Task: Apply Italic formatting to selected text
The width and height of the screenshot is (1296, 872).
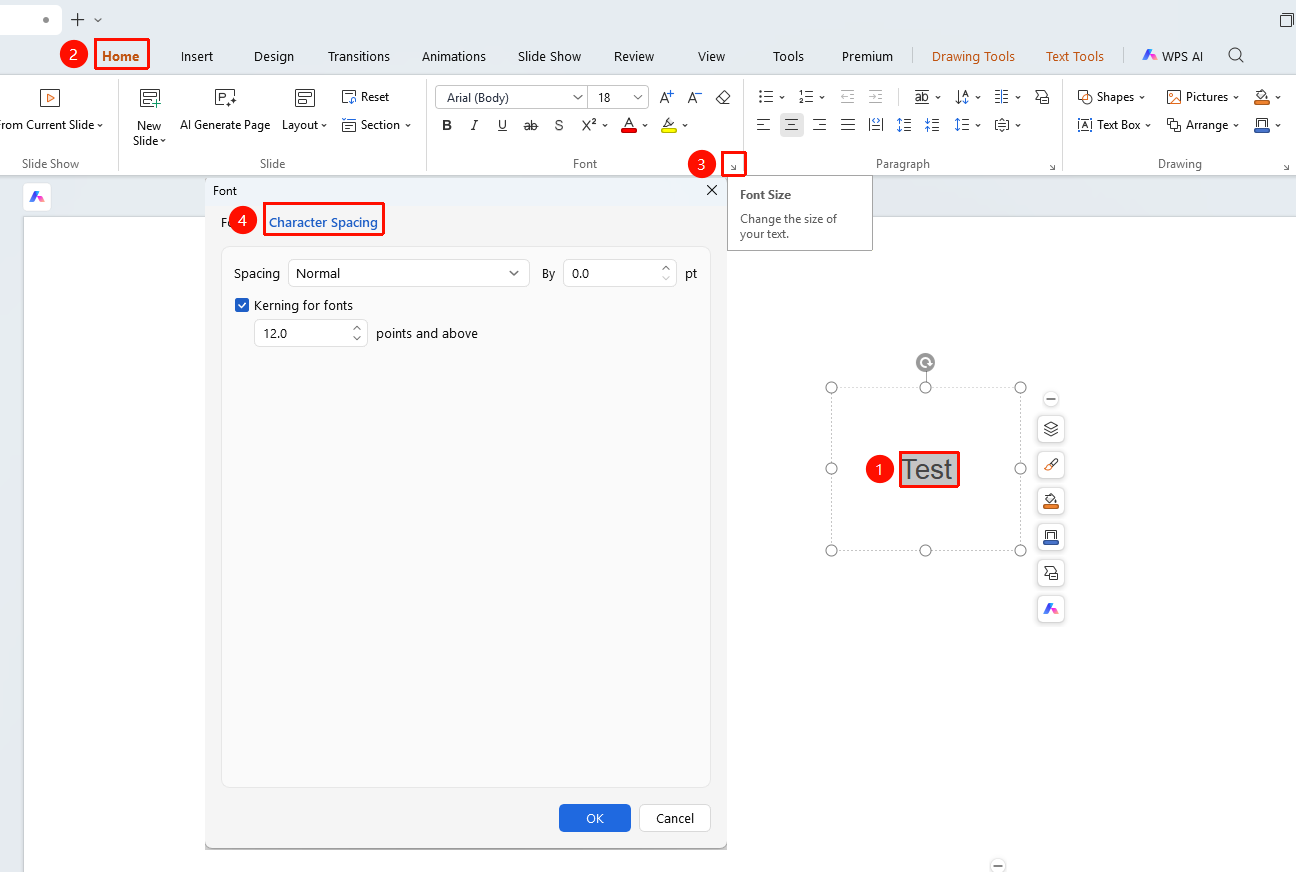Action: tap(475, 125)
